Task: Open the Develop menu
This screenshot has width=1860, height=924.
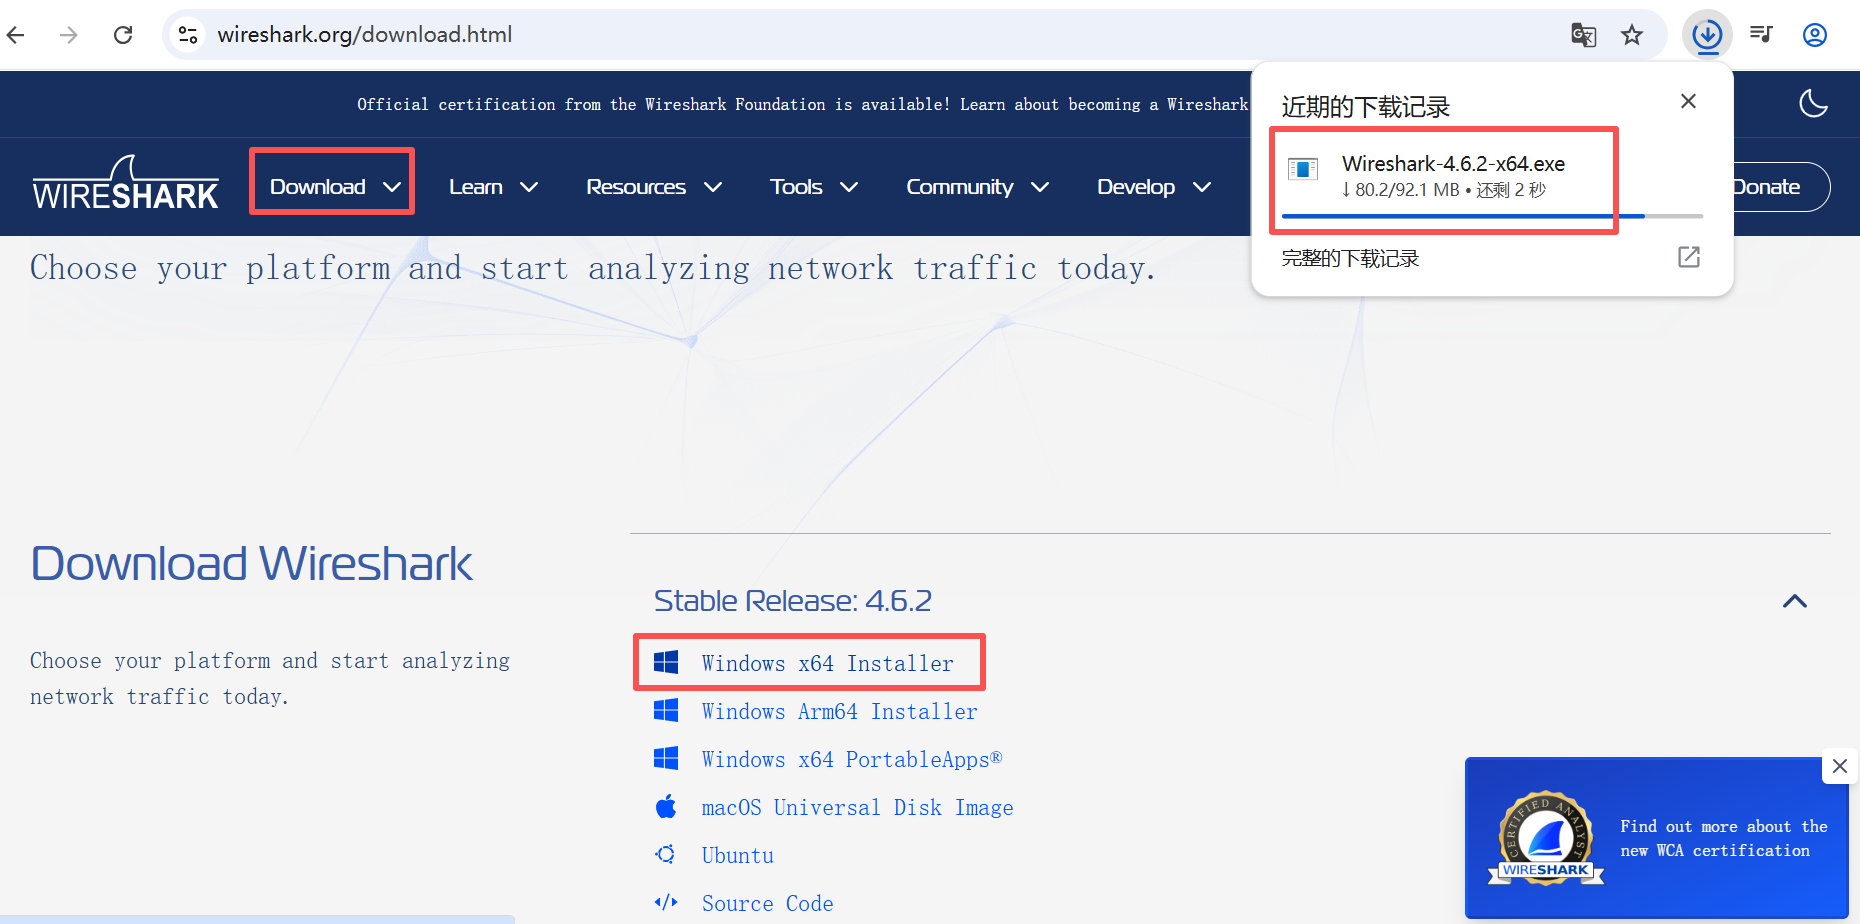Action: click(1154, 187)
